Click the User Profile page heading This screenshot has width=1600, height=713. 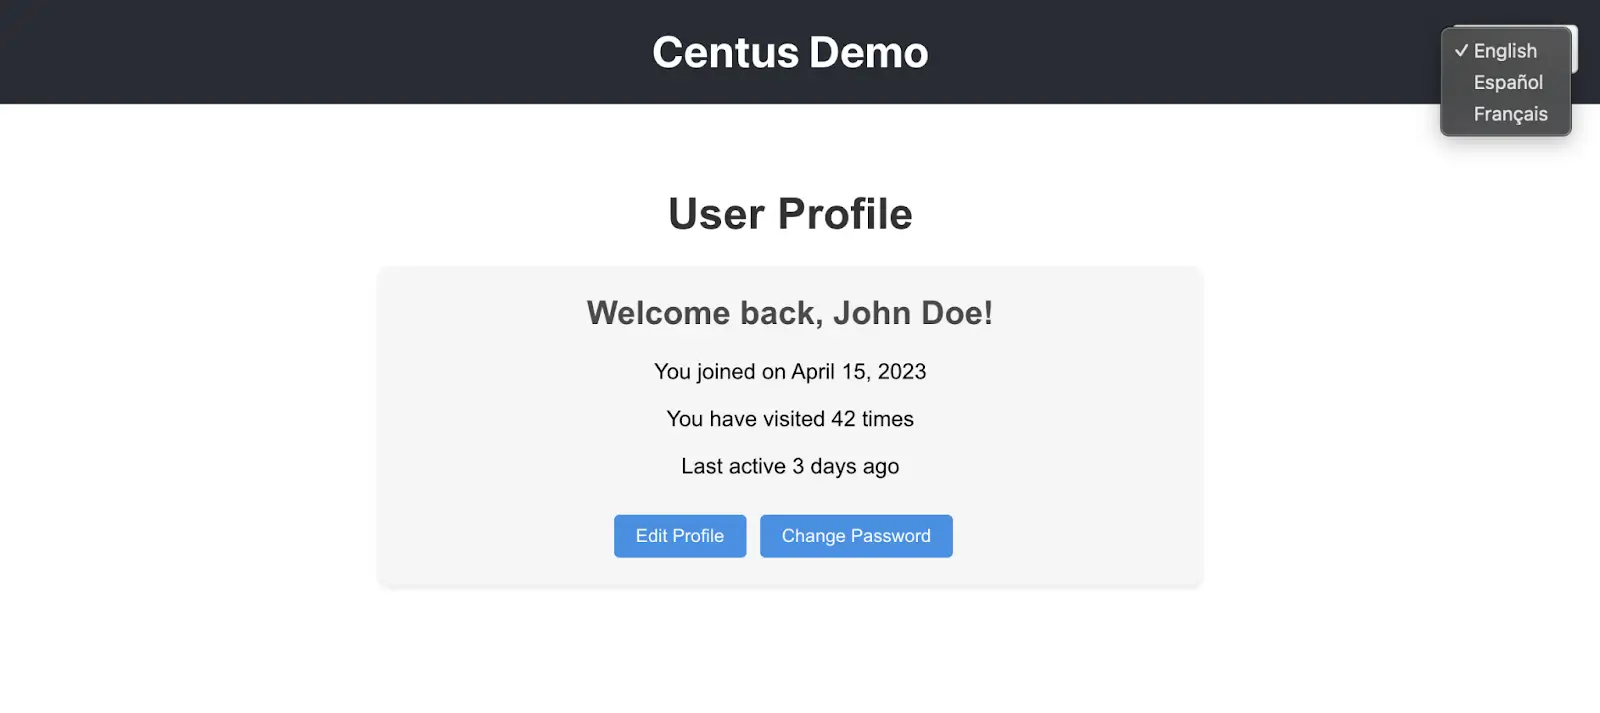[790, 214]
